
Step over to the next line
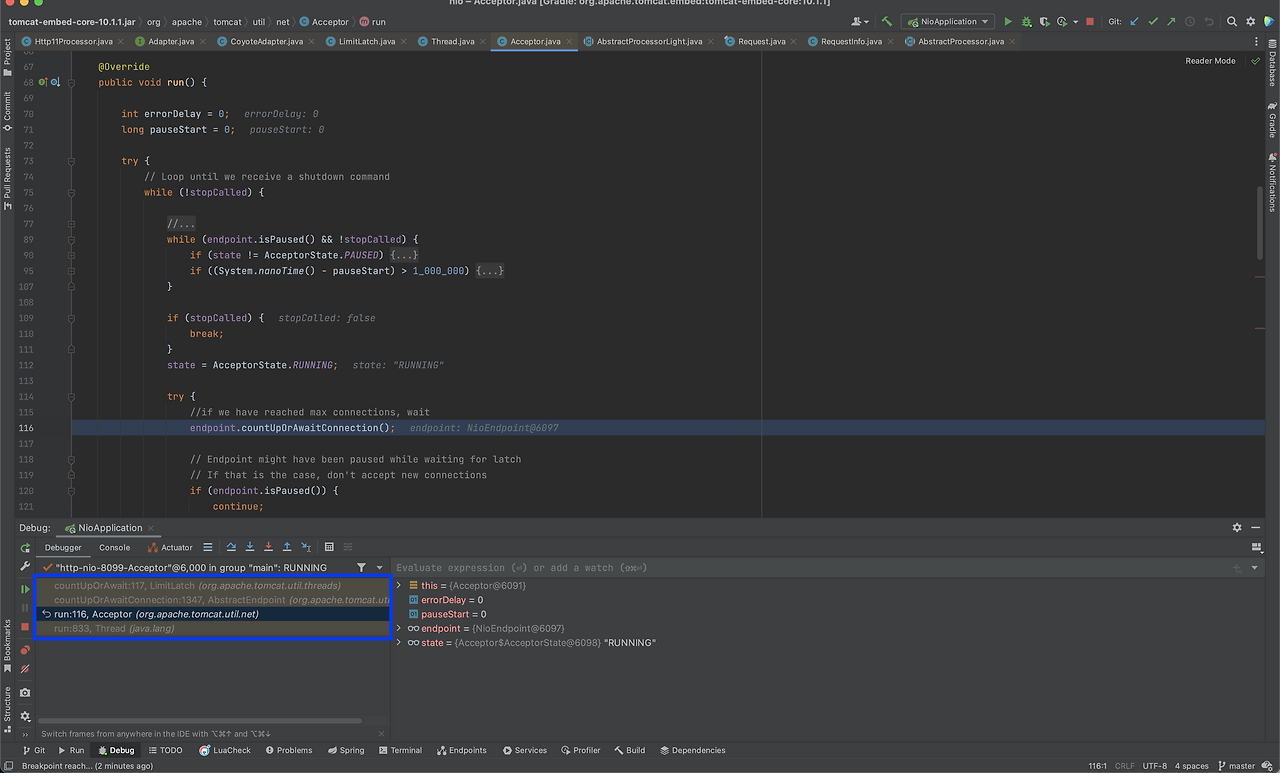coord(231,547)
